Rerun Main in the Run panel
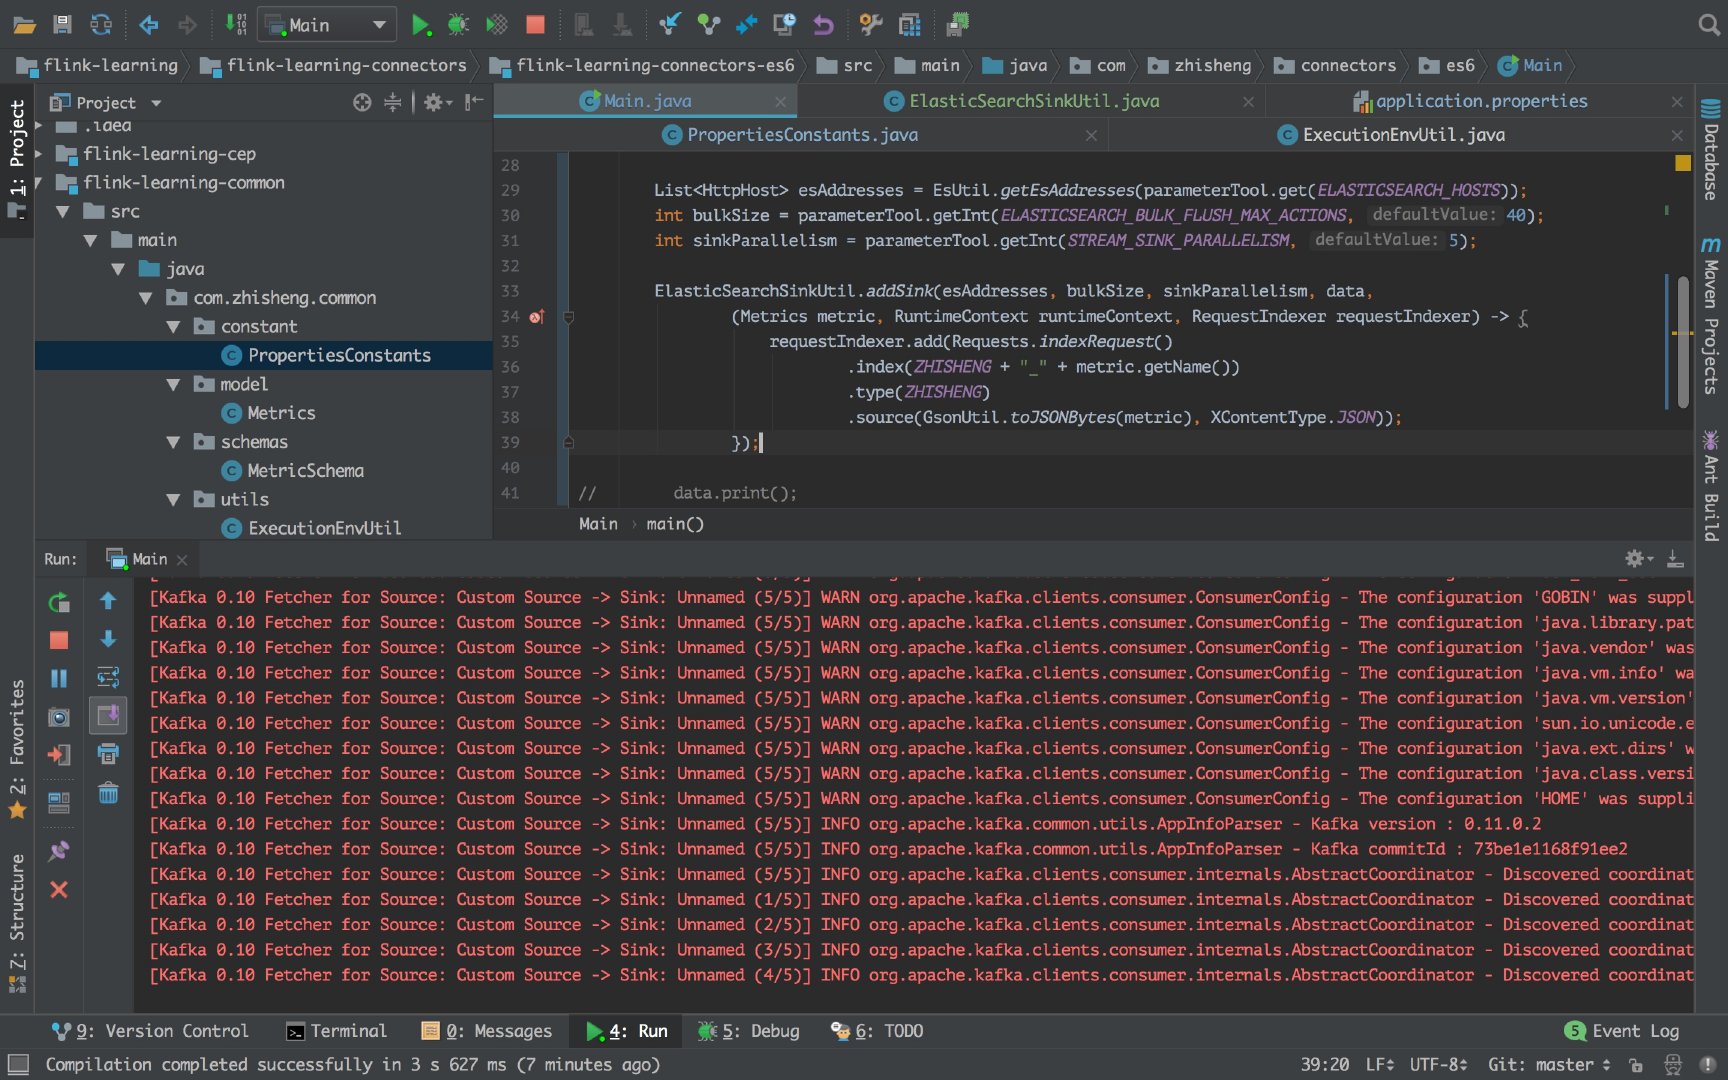 (x=59, y=602)
